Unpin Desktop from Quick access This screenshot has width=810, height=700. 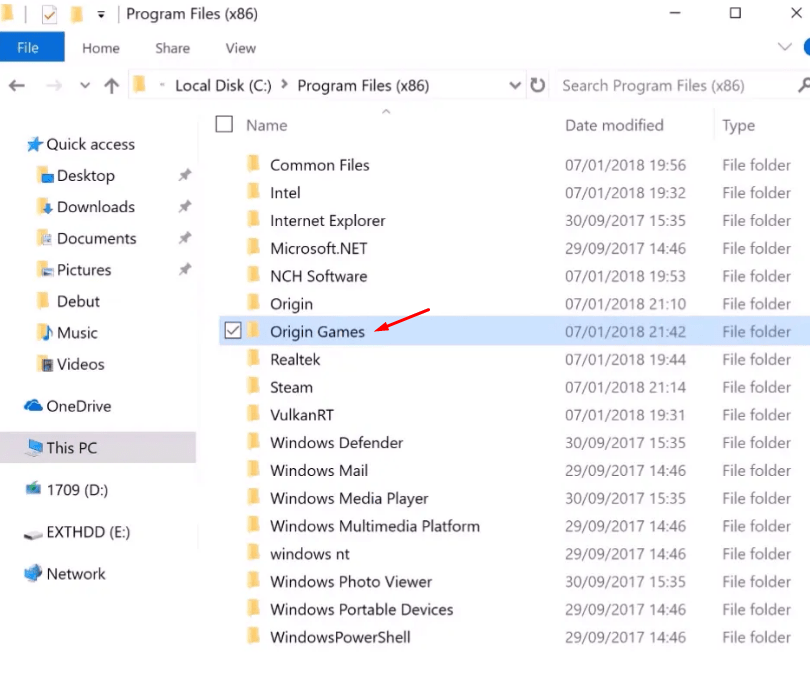(184, 176)
